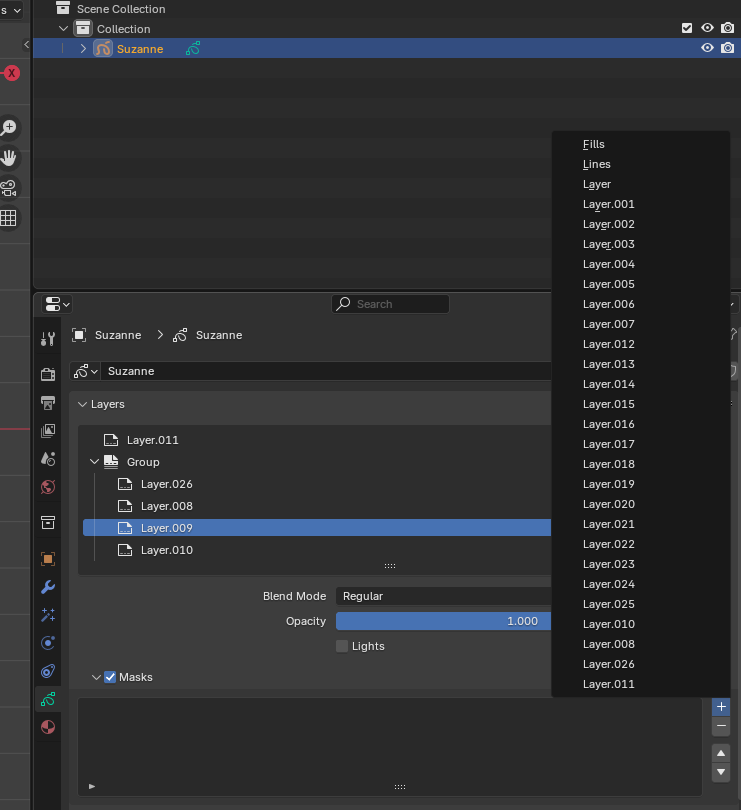The image size is (741, 810).
Task: Open the Output properties tab
Action: tap(48, 402)
